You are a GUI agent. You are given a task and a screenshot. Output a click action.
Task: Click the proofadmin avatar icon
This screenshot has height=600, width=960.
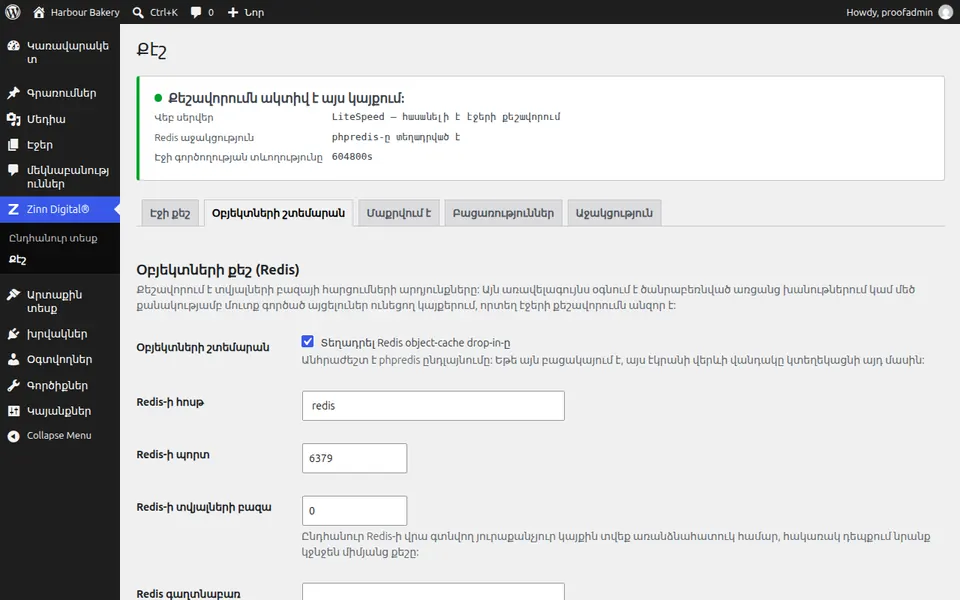pyautogui.click(x=946, y=12)
